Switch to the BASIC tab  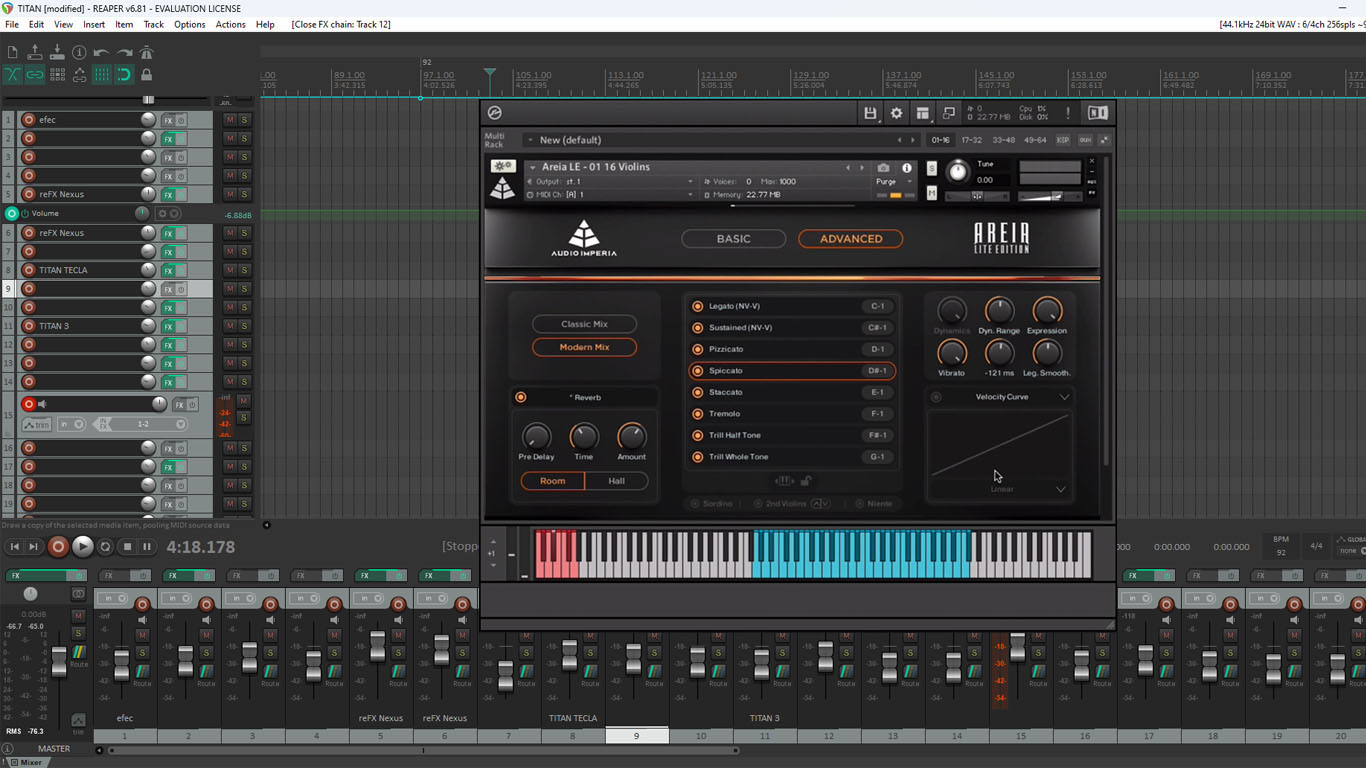click(733, 239)
